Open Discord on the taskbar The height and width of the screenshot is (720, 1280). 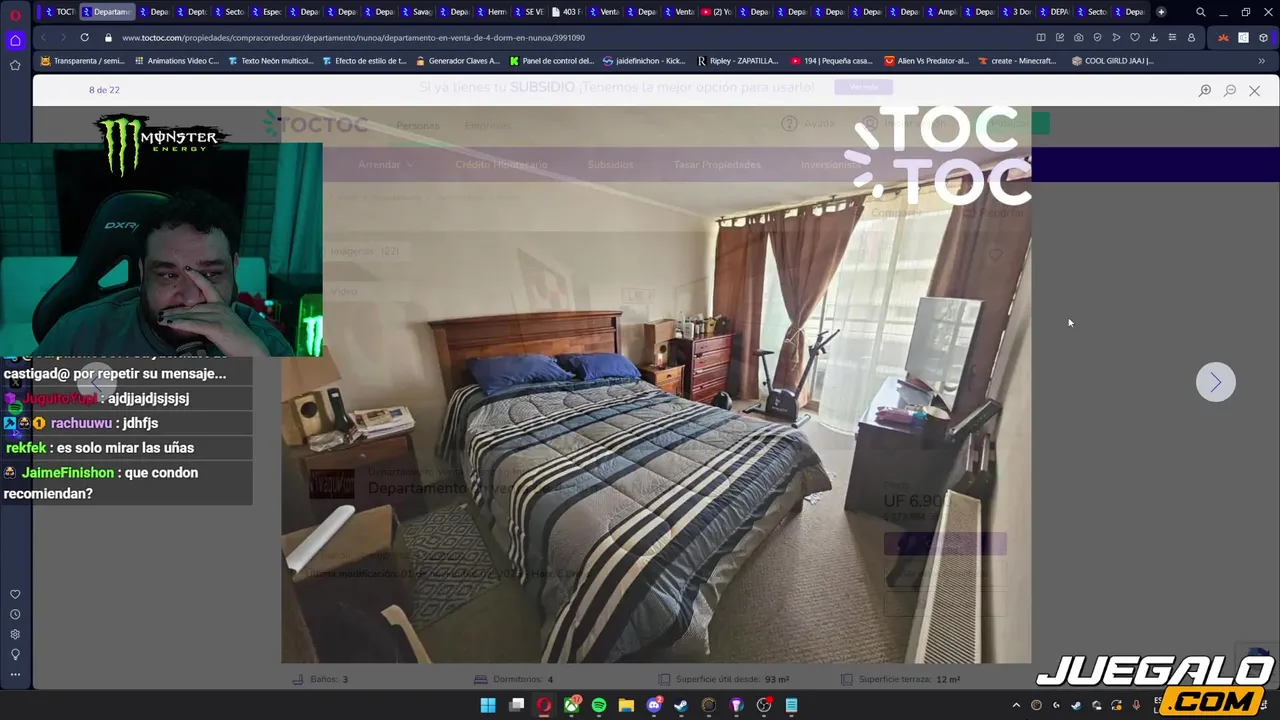pyautogui.click(x=654, y=705)
